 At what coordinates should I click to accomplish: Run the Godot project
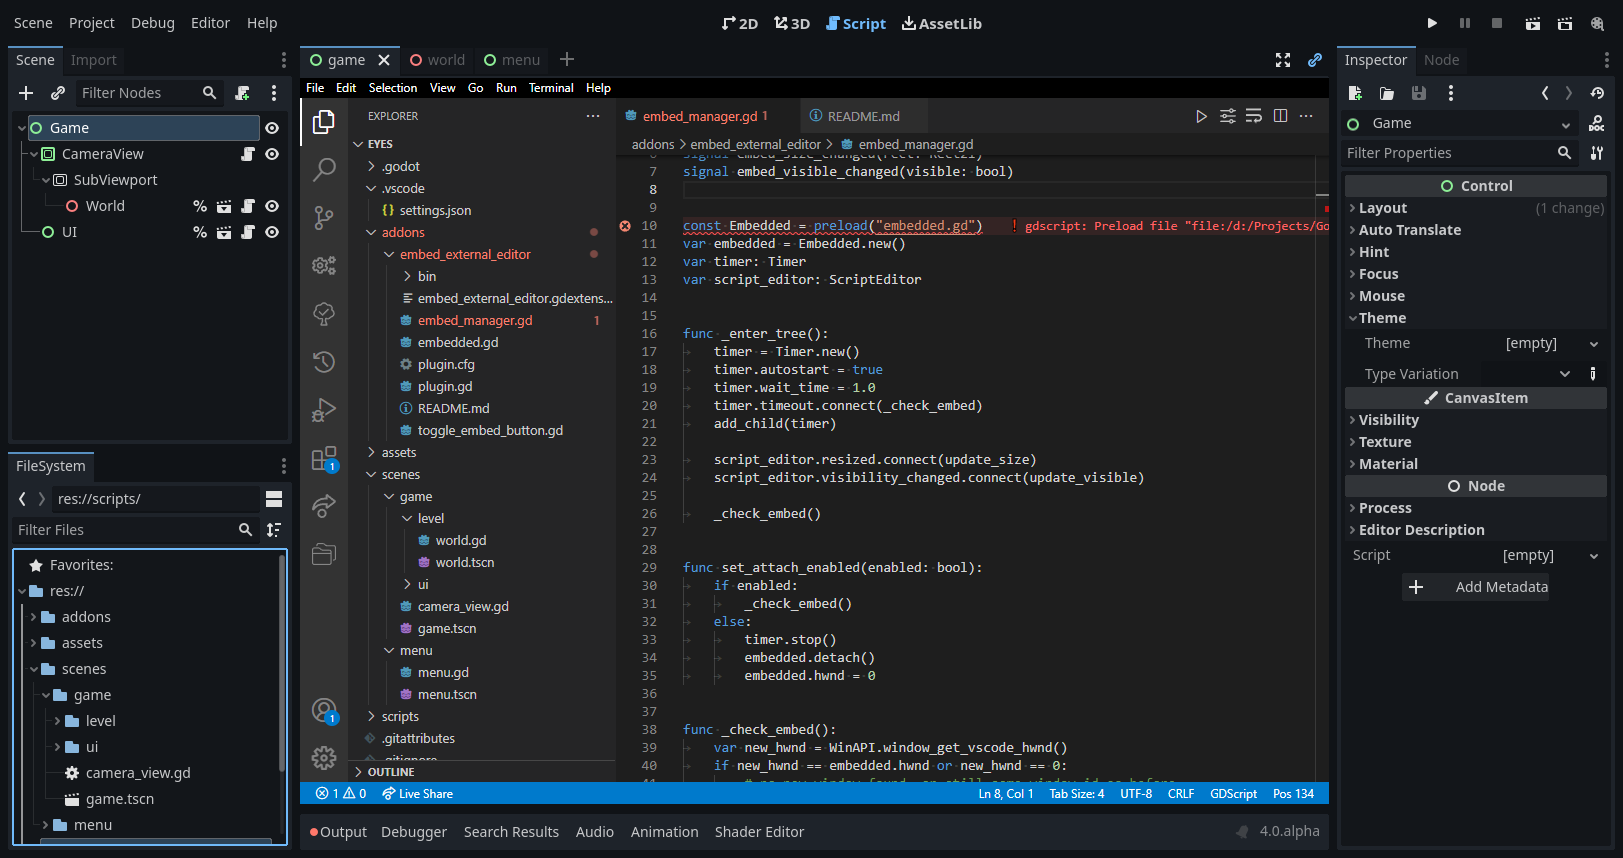coord(1432,23)
